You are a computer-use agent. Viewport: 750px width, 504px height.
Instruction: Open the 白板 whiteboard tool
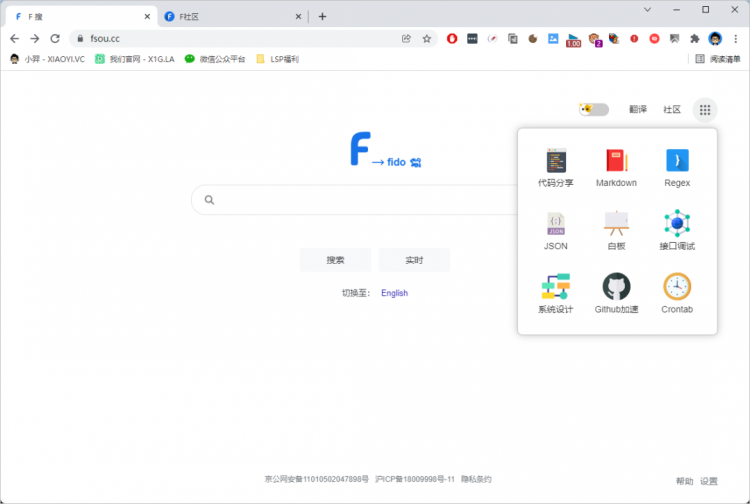[x=616, y=231]
